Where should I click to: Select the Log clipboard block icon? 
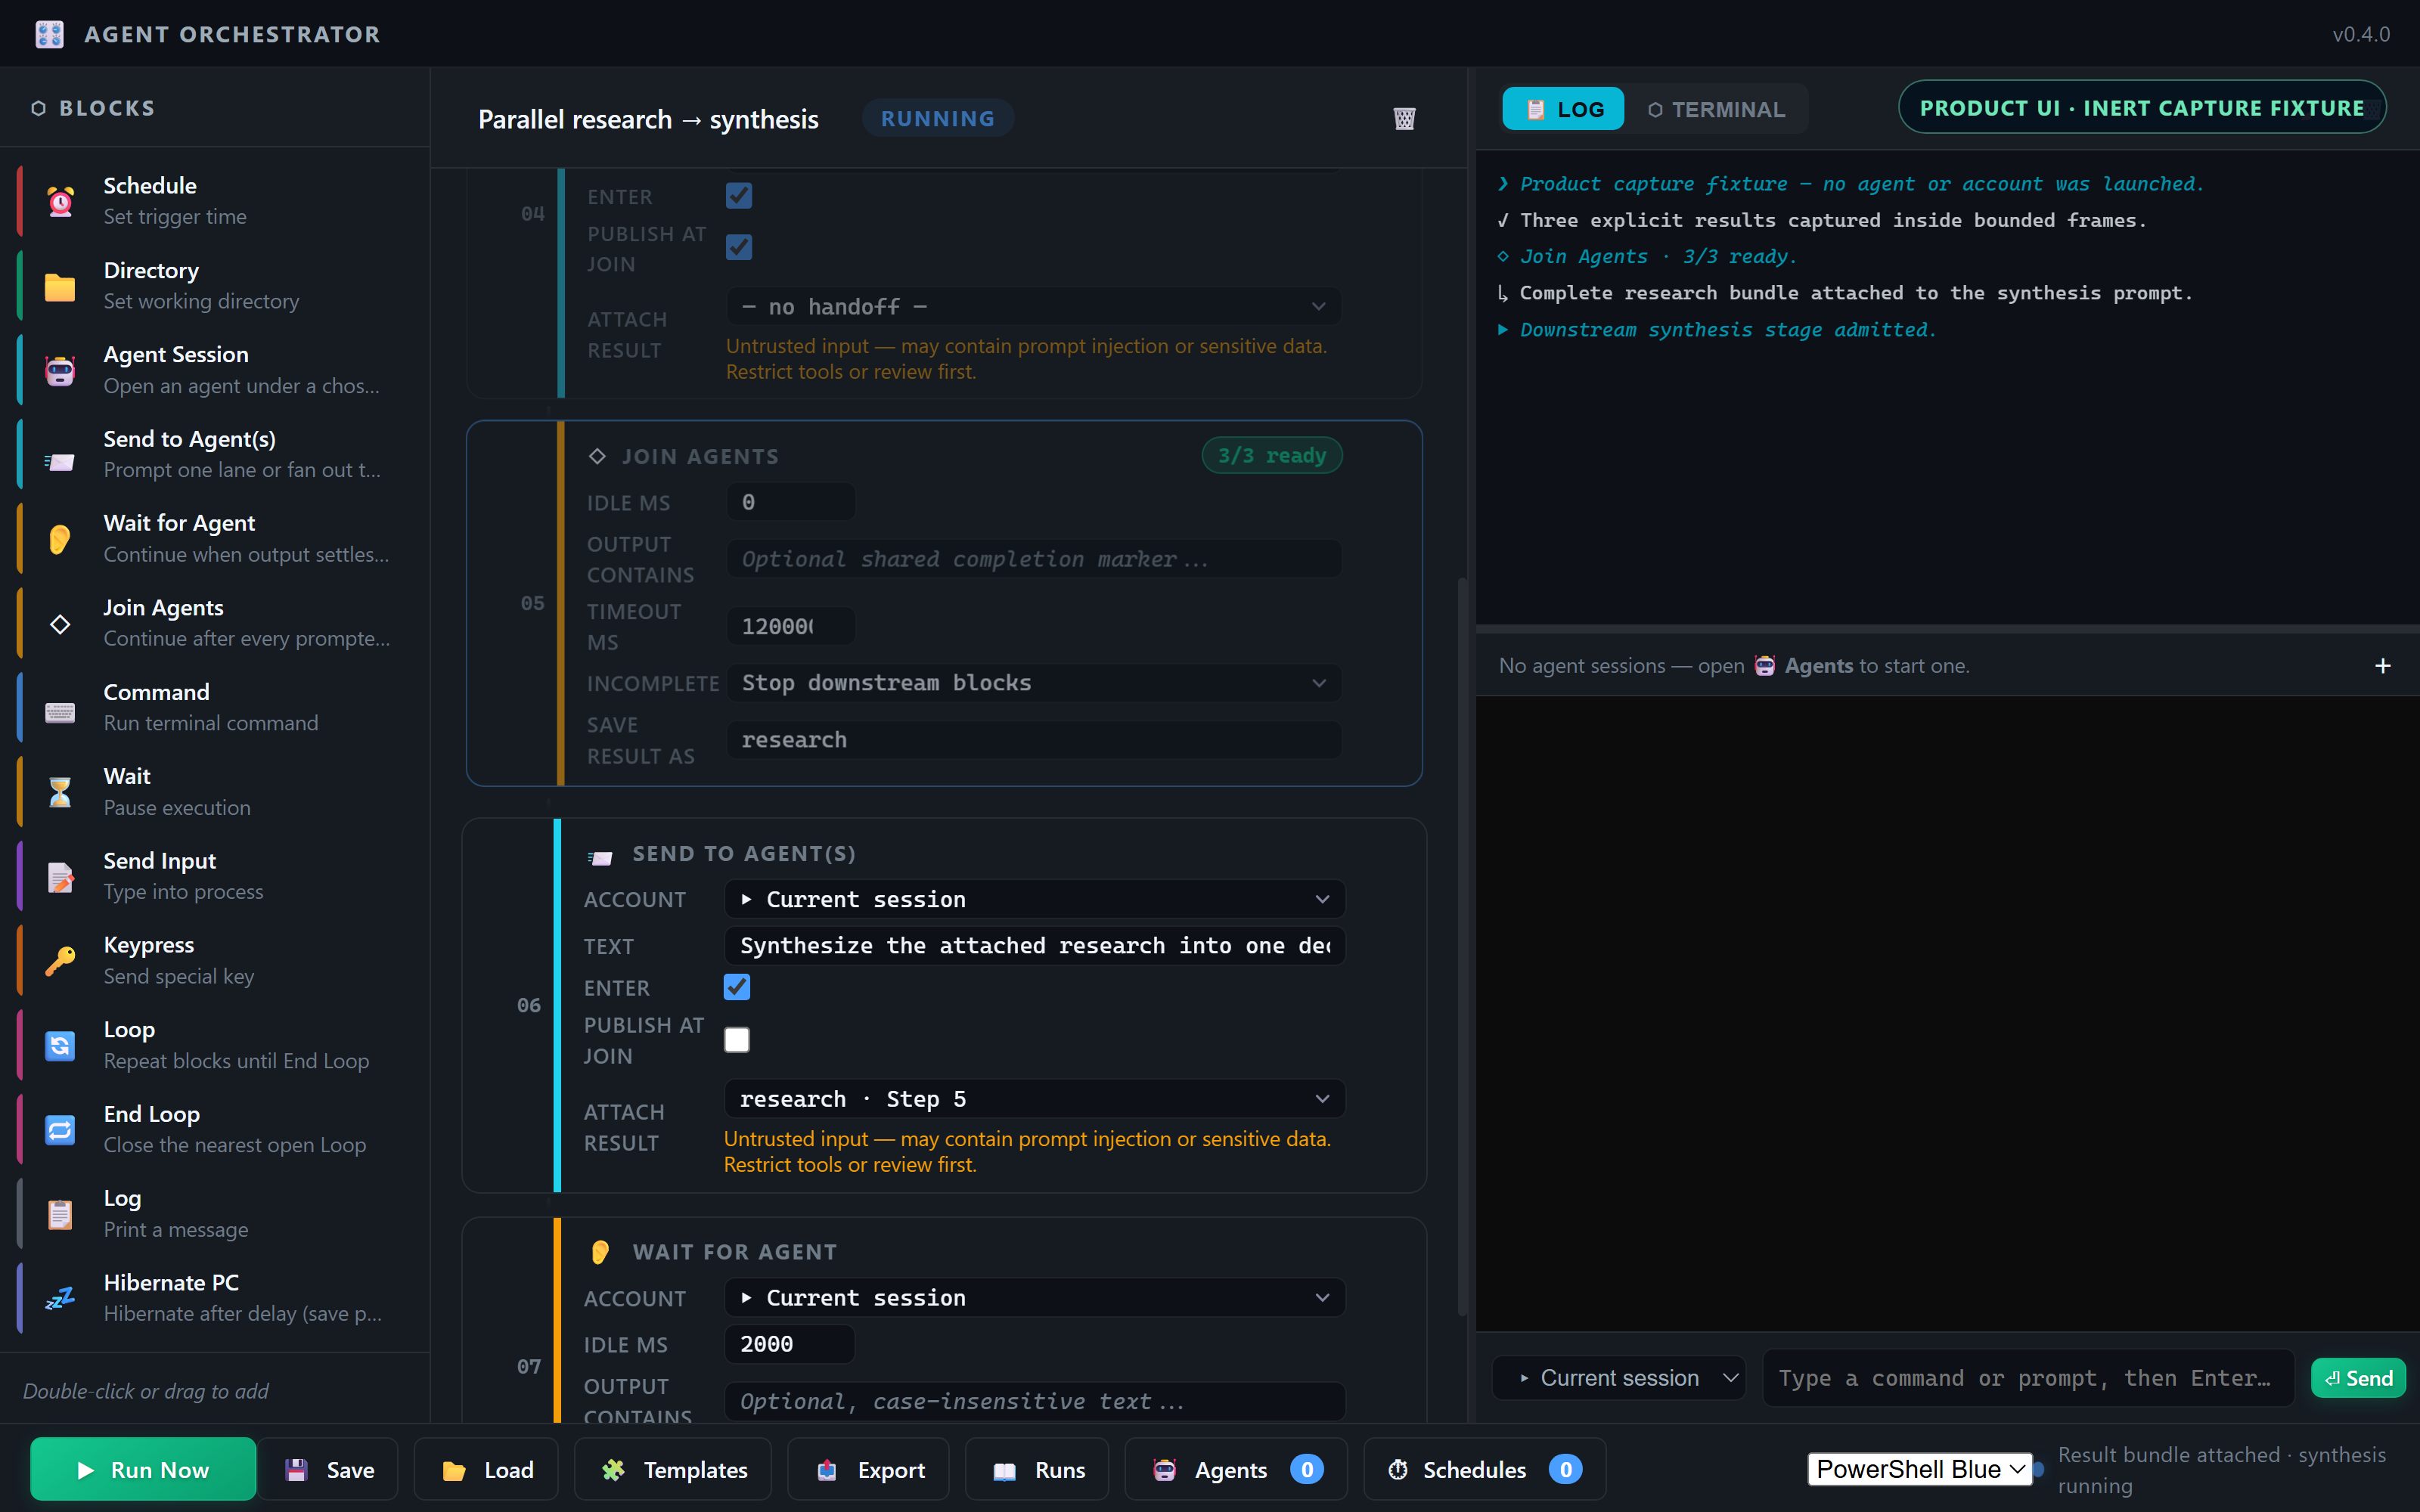pyautogui.click(x=60, y=1214)
